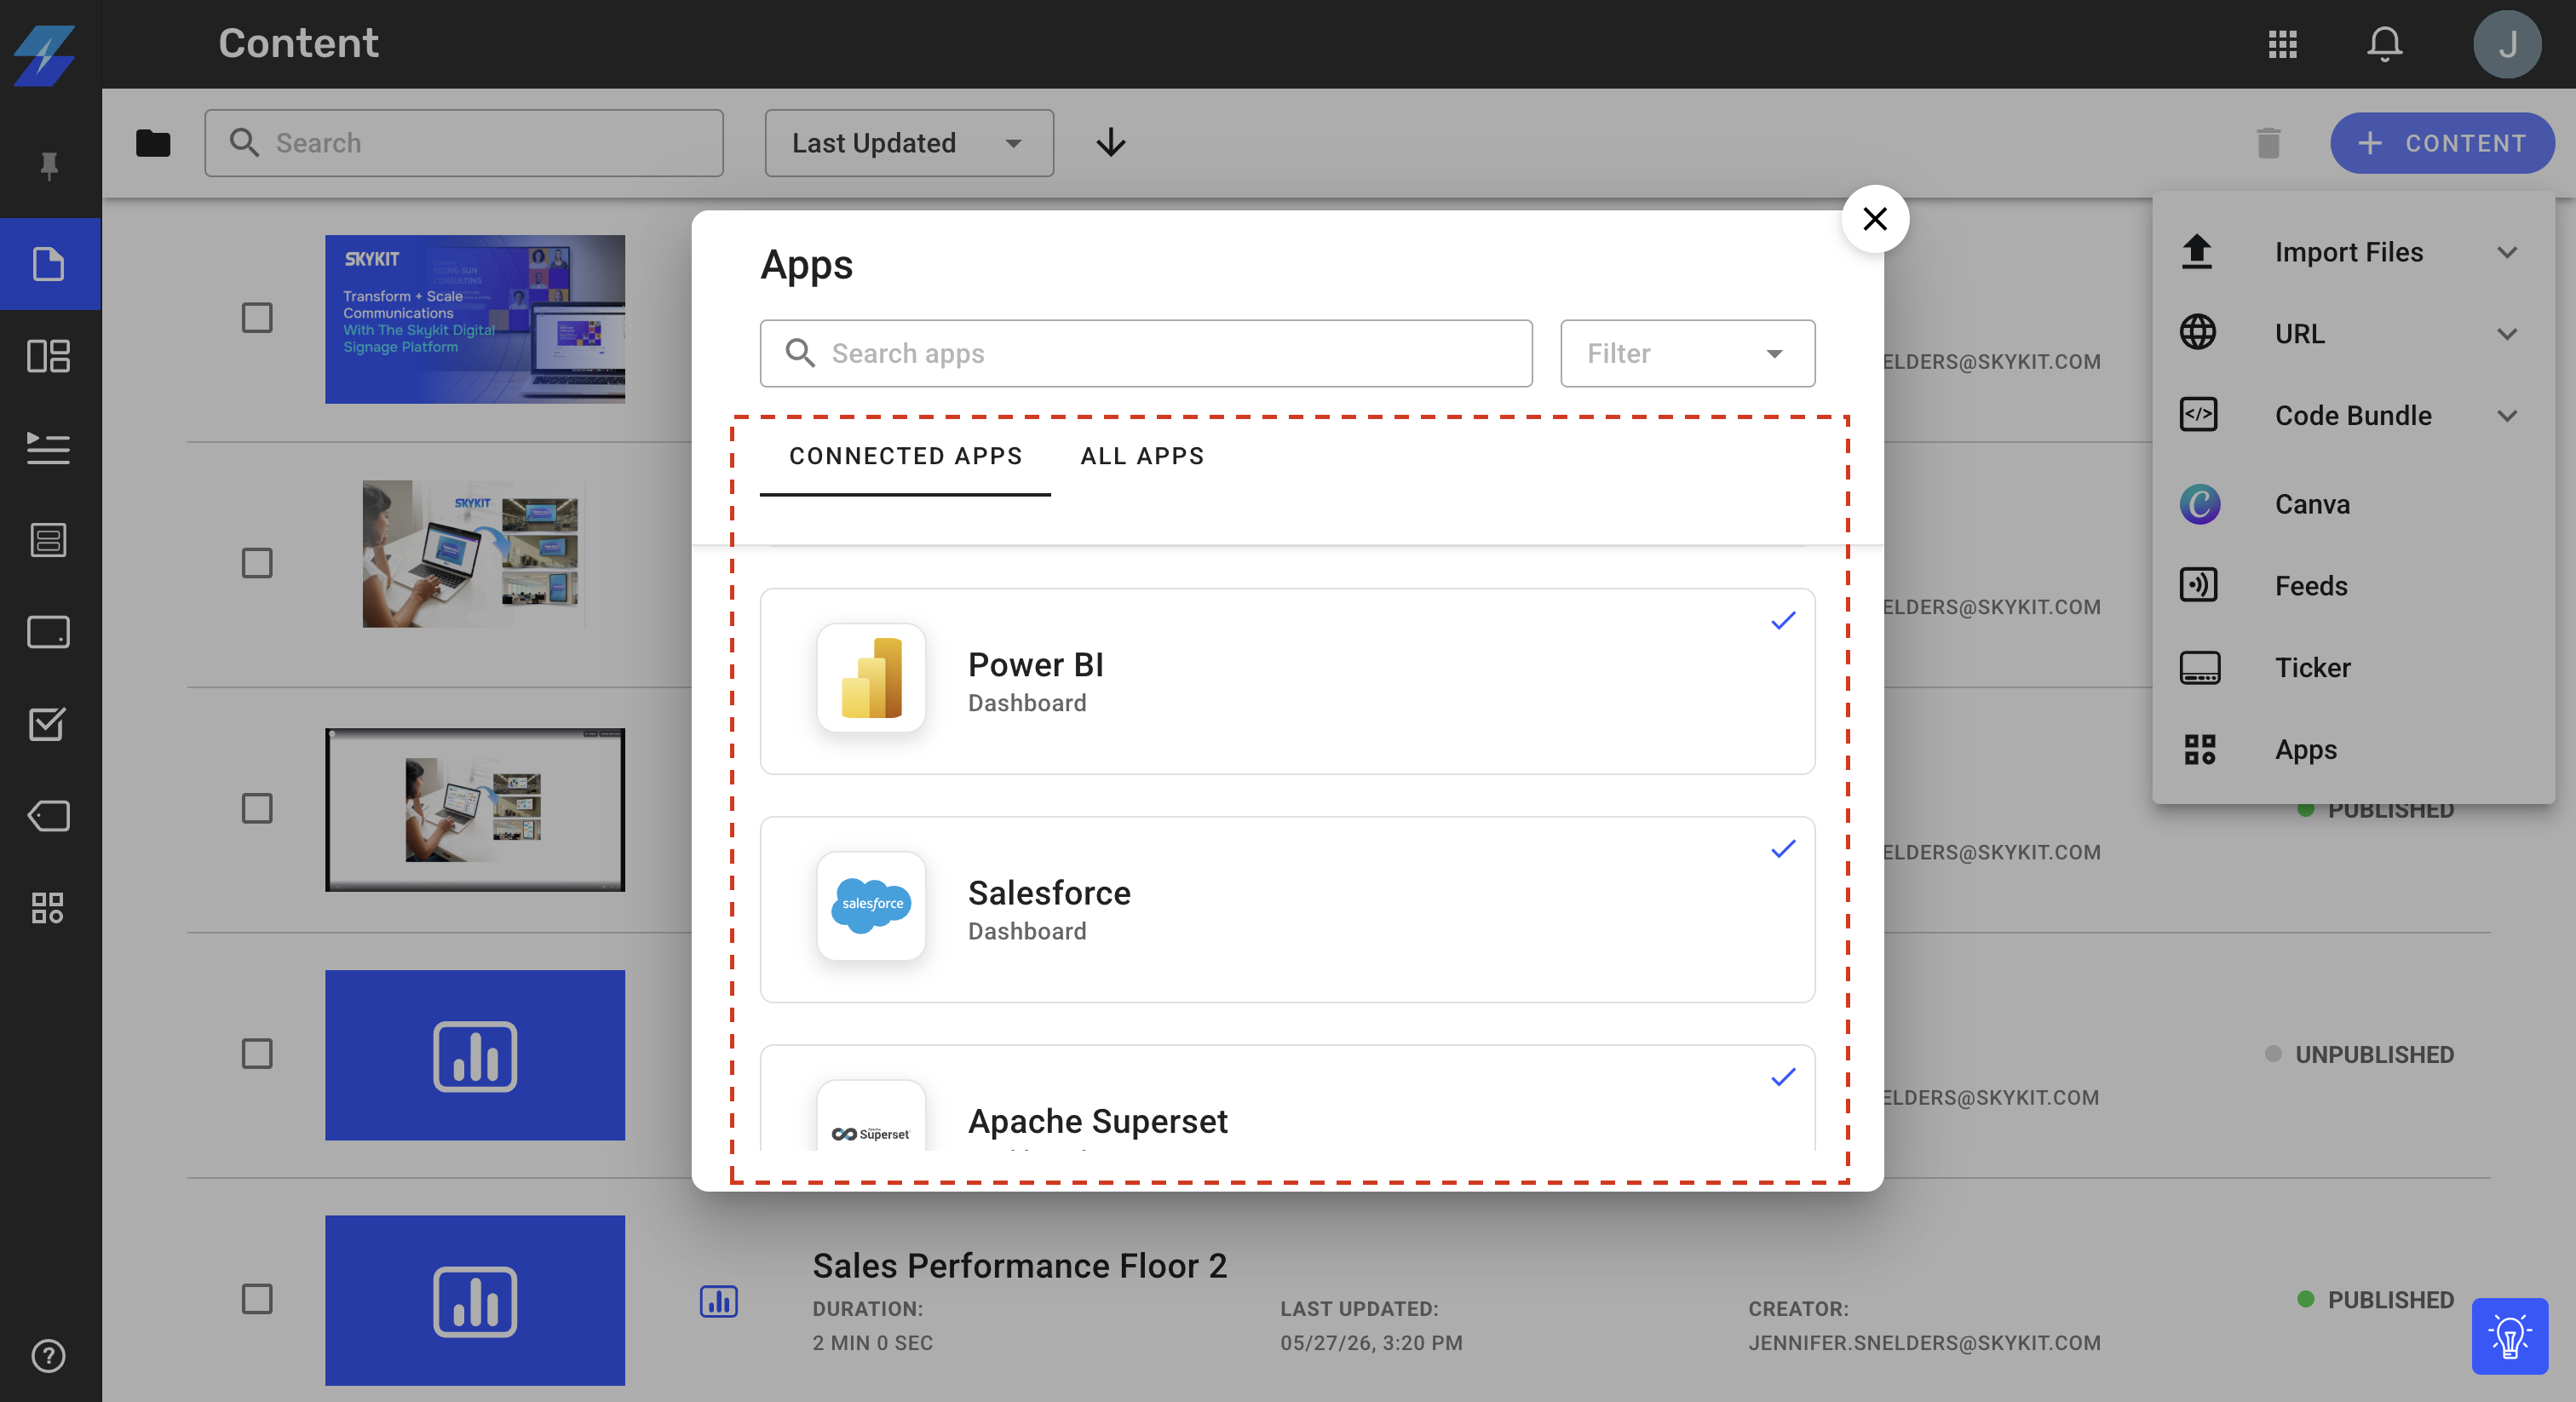Click the trash delete icon
The height and width of the screenshot is (1402, 2576).
point(2268,143)
